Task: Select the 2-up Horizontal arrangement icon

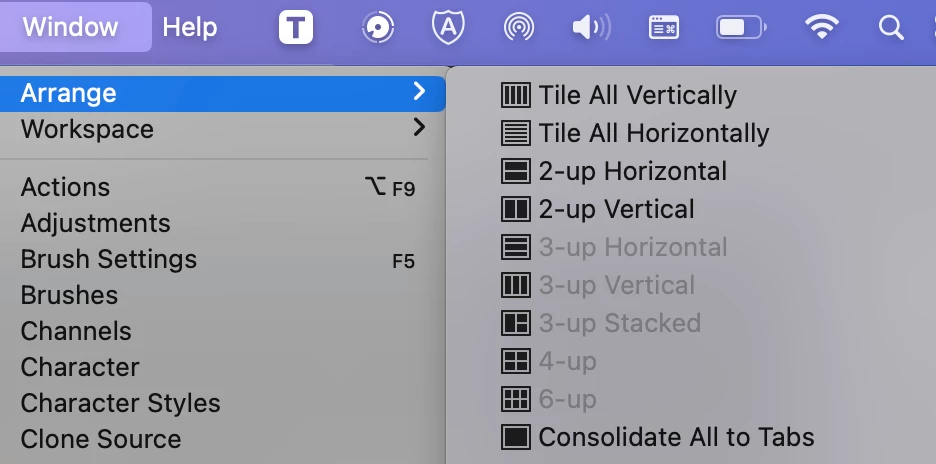Action: (x=515, y=171)
